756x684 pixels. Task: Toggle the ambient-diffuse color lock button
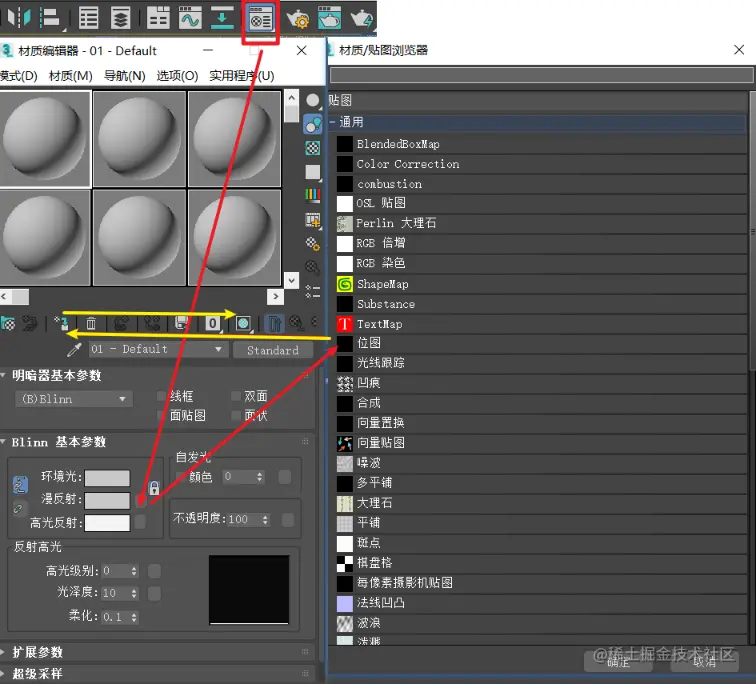[x=20, y=485]
